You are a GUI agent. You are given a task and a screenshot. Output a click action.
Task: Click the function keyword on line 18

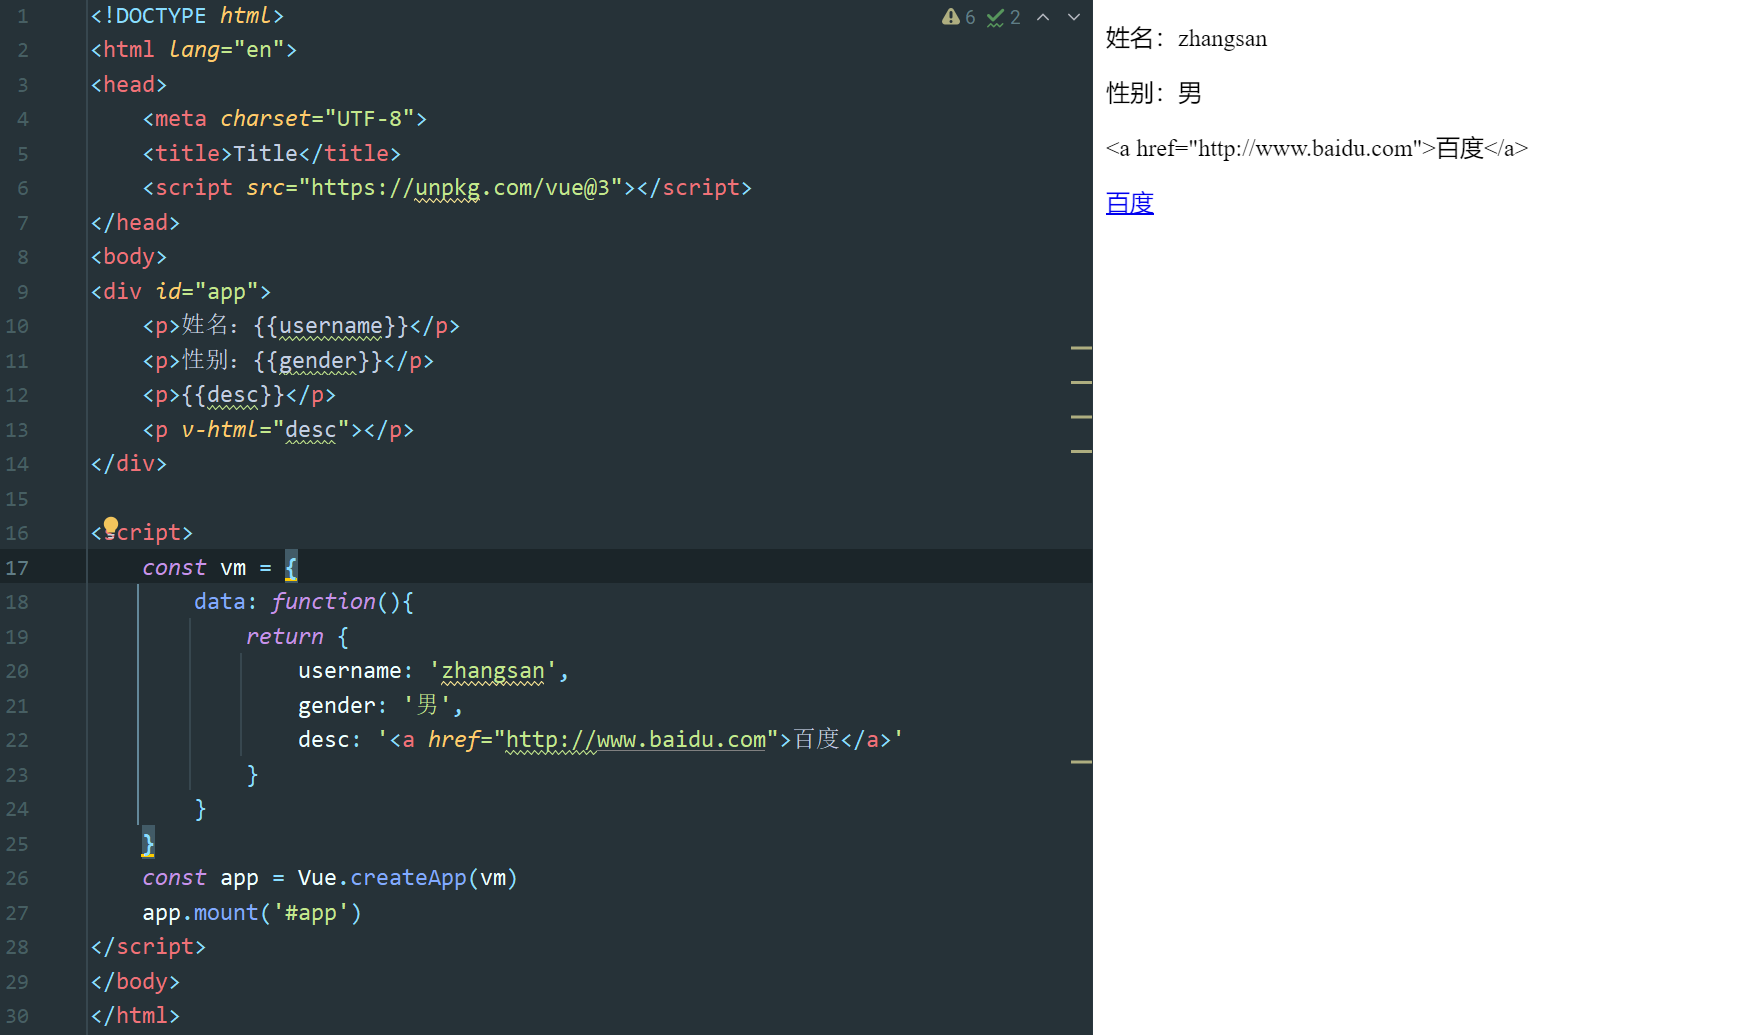(323, 602)
